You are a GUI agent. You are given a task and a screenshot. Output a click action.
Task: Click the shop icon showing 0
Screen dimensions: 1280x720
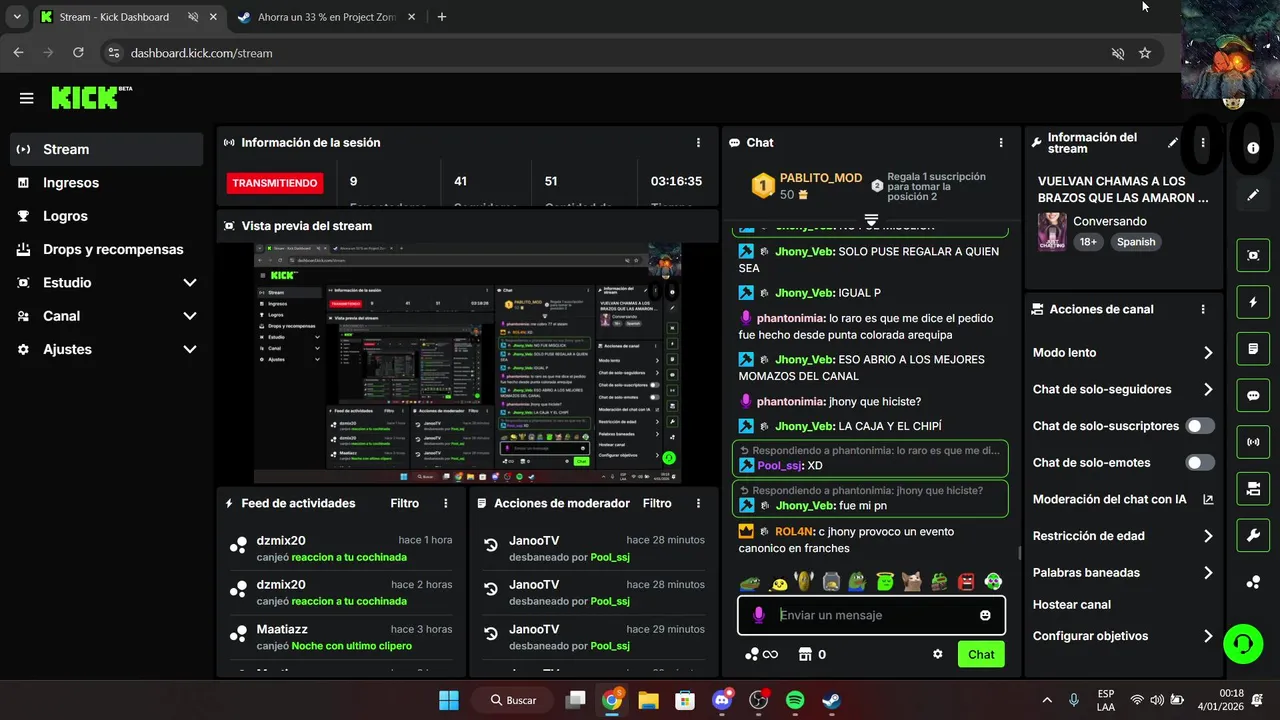point(812,655)
